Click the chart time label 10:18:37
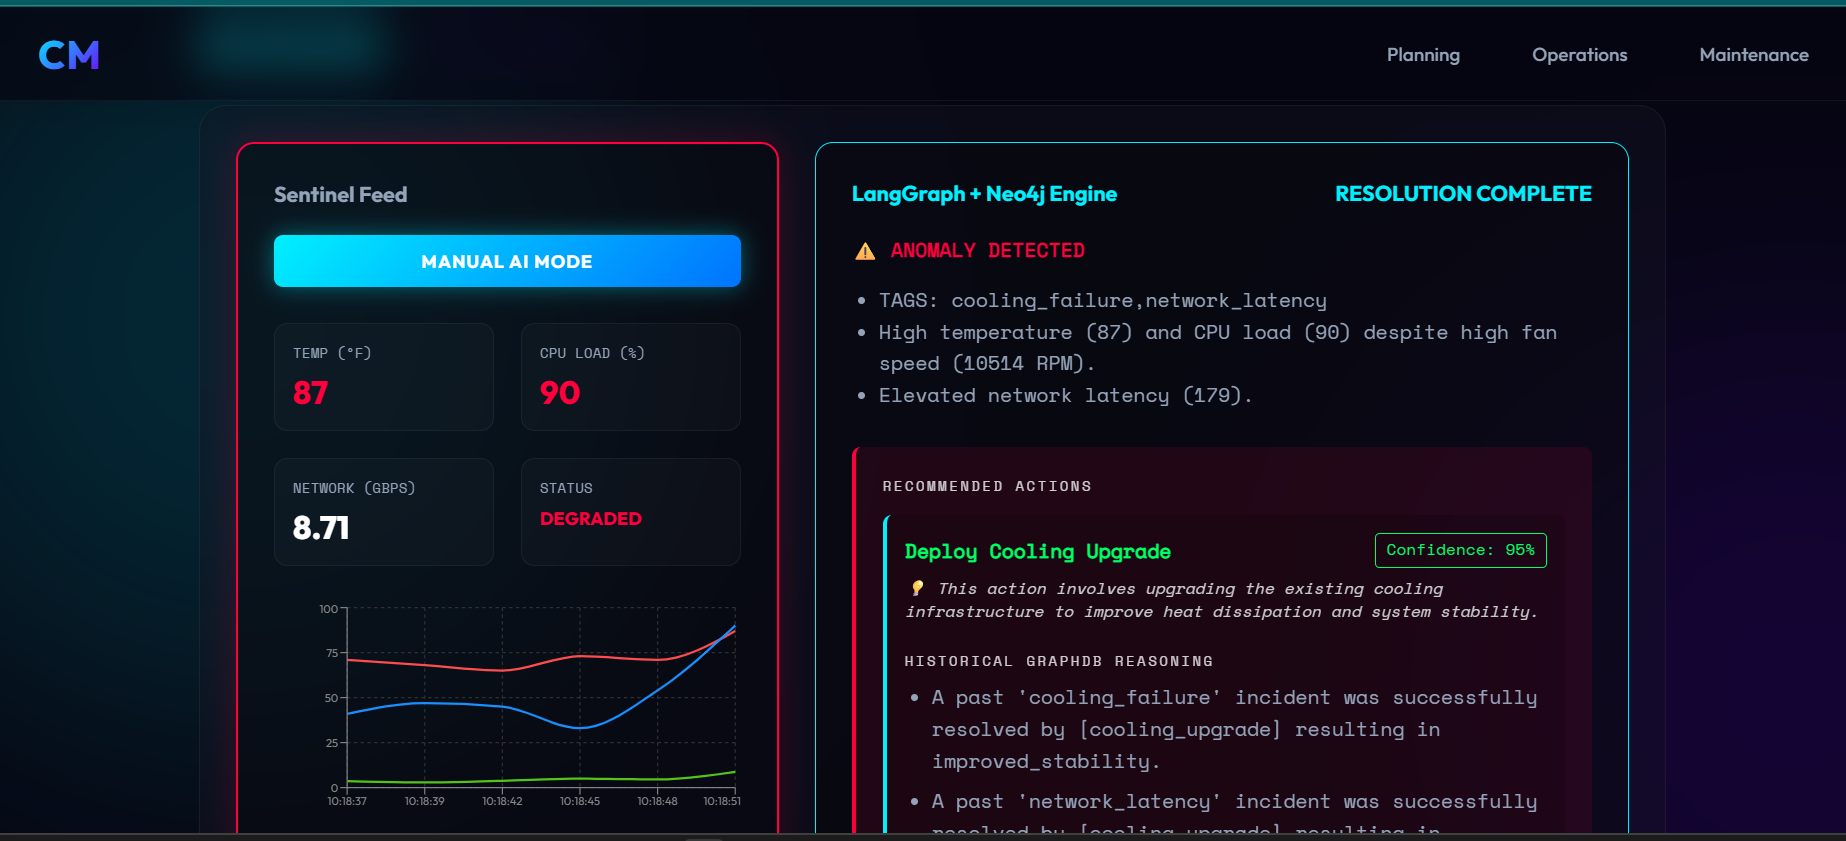Screen dimensions: 1846x841 tap(347, 801)
